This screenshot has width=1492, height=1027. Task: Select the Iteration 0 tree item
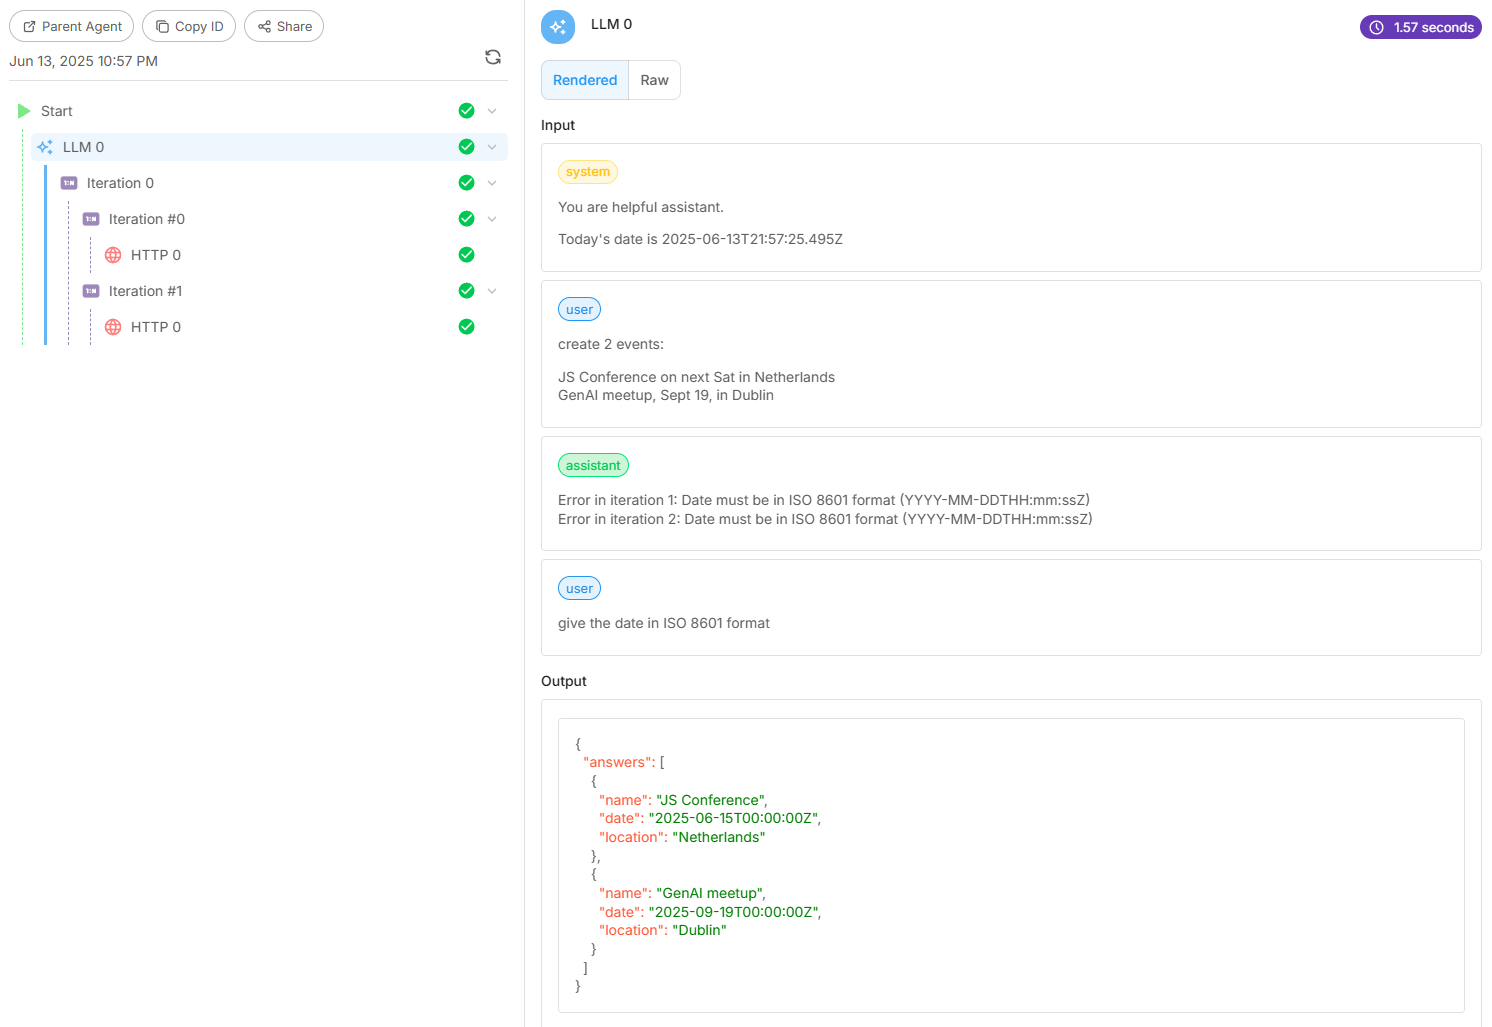[120, 183]
